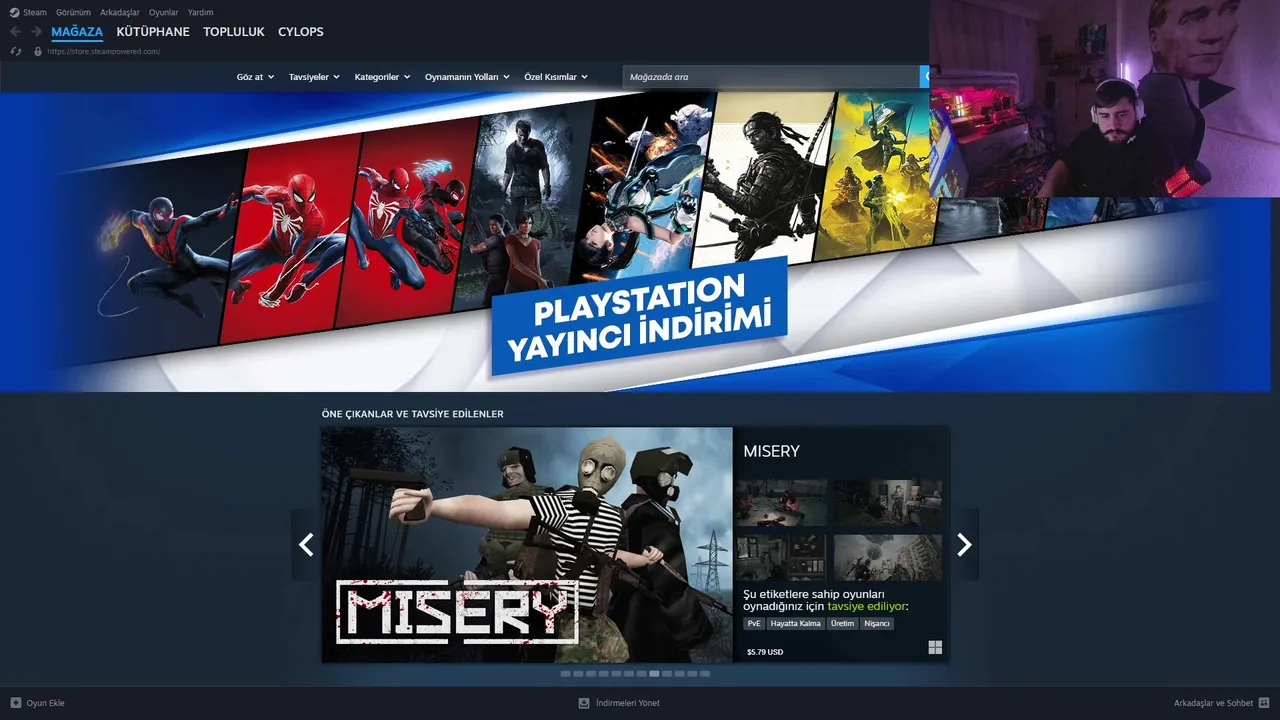Open the Görünüm menu

click(73, 13)
